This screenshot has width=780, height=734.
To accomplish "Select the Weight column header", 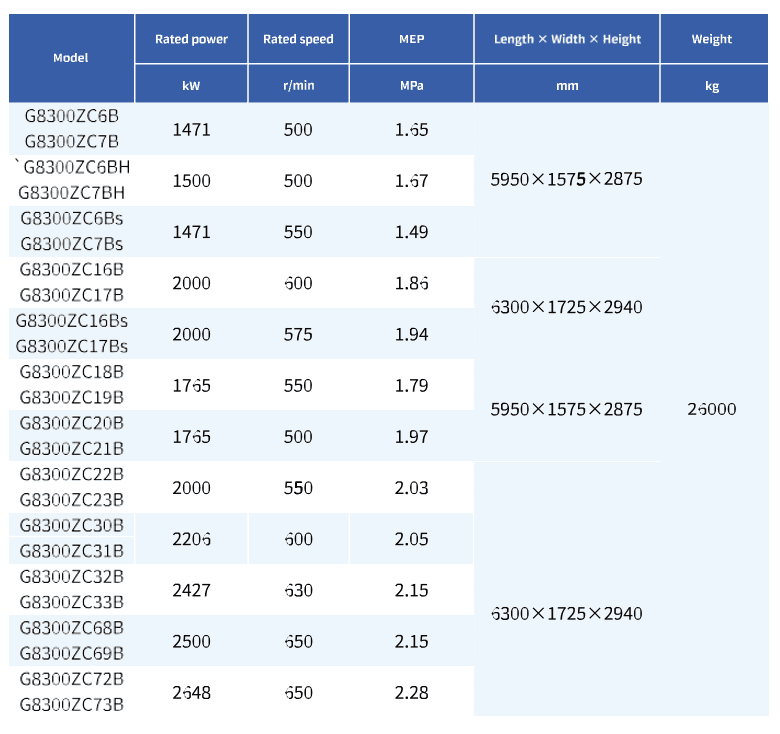I will coord(714,39).
